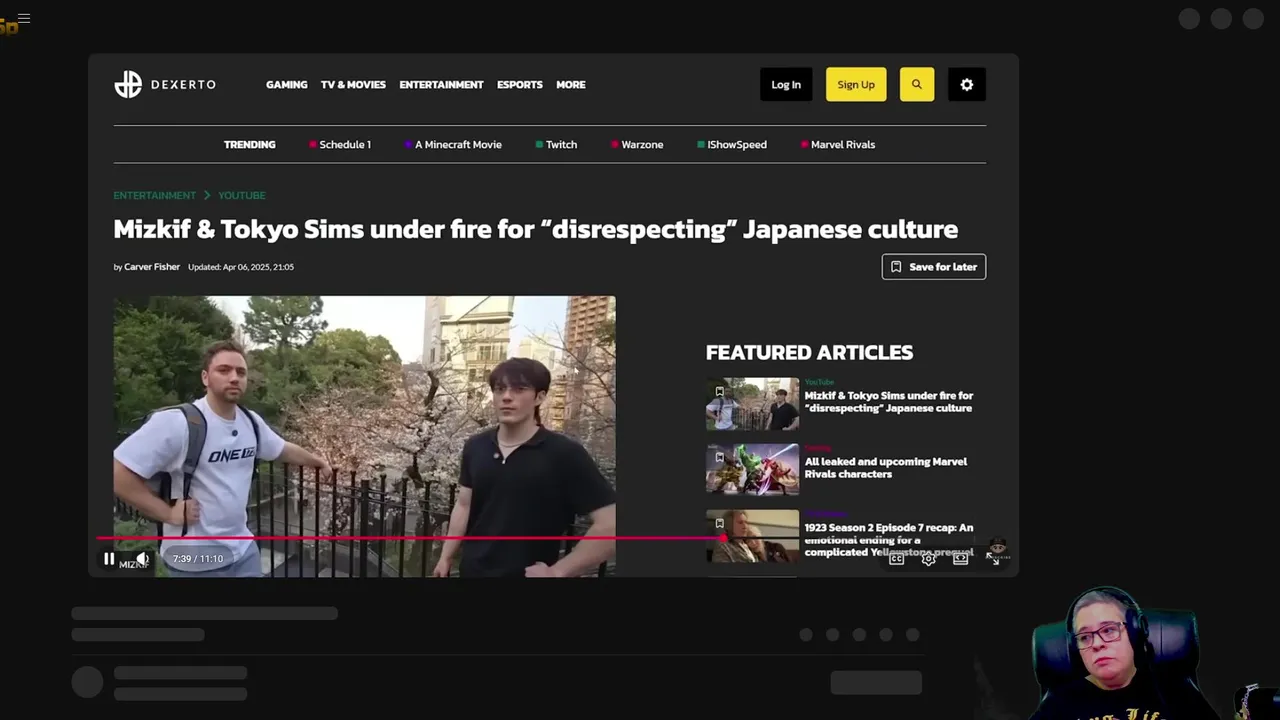Click the Dexerto logo
Screen dimensions: 1280x720
(165, 84)
